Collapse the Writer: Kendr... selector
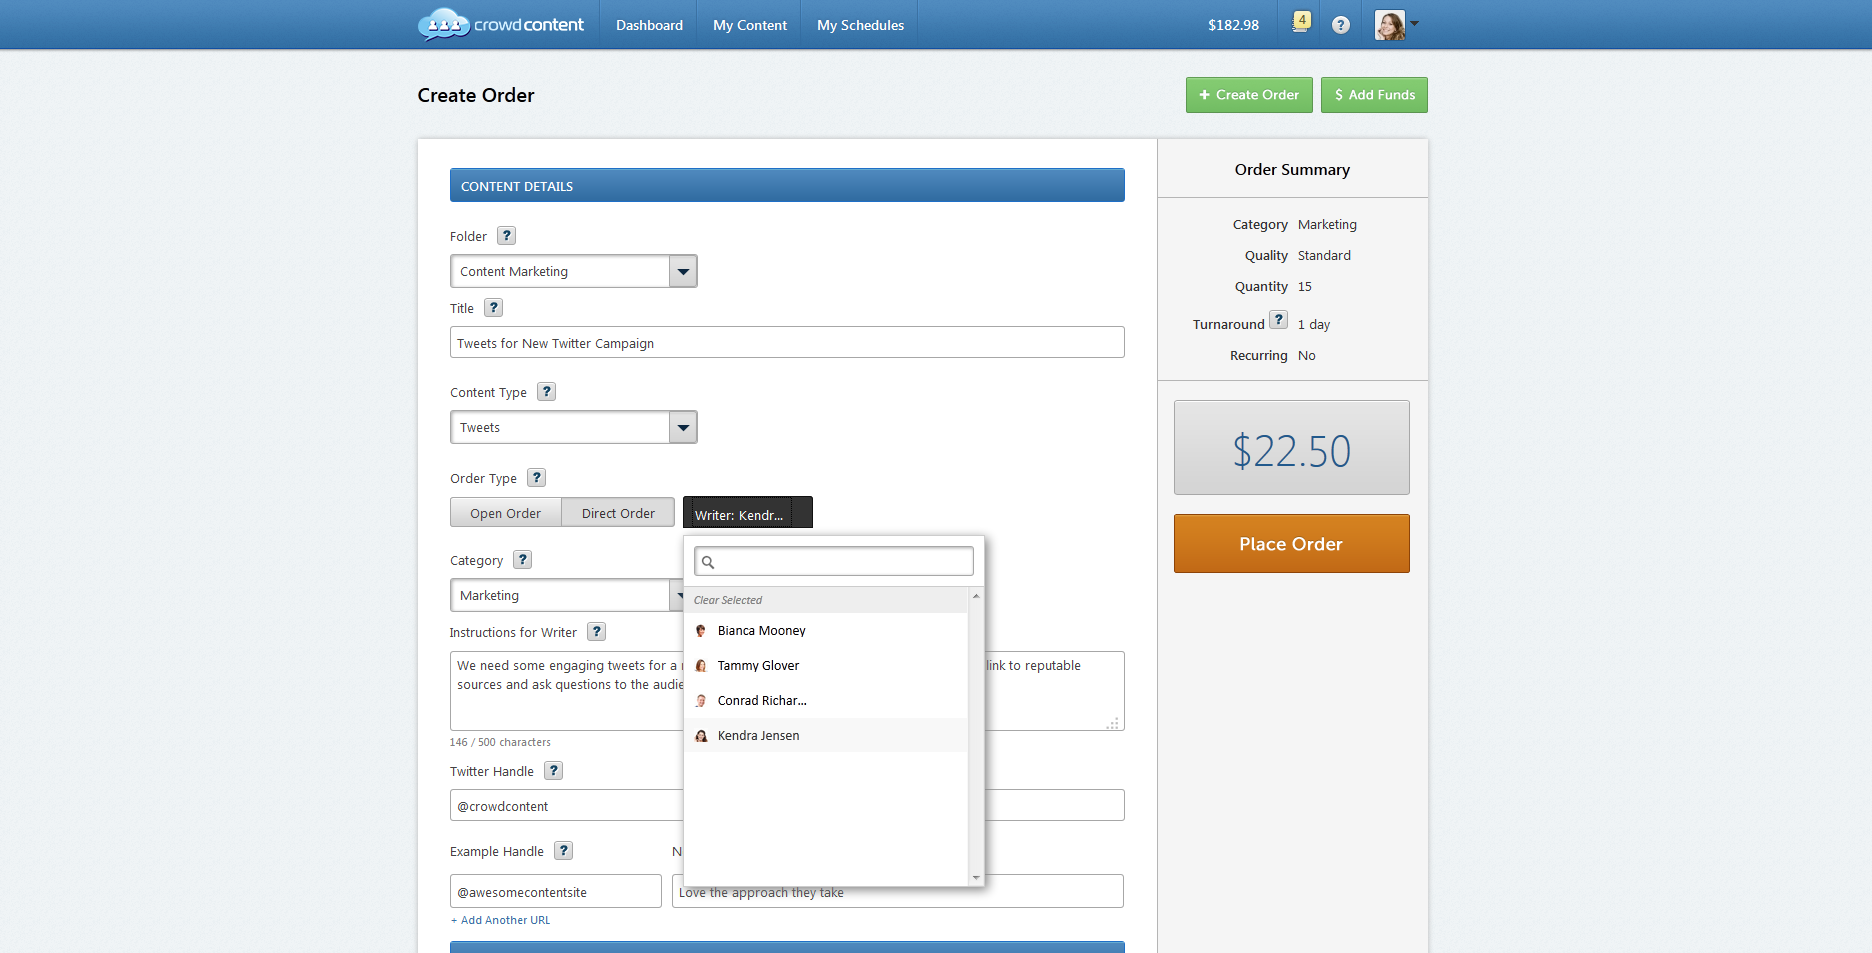The height and width of the screenshot is (953, 1872). [747, 514]
